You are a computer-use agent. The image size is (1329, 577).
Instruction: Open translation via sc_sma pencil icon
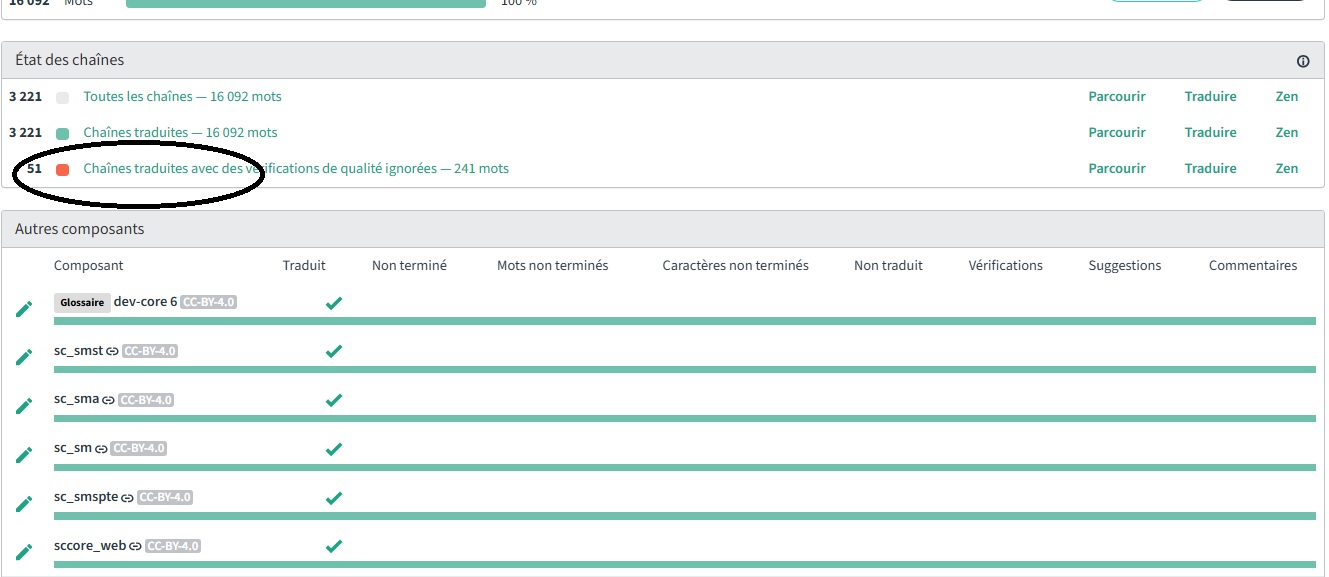tap(24, 406)
